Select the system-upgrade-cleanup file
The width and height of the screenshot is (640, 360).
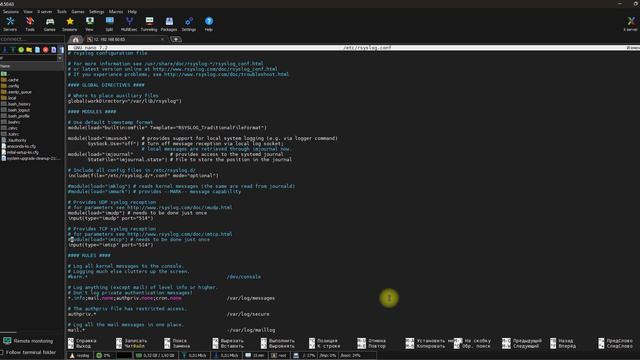click(x=31, y=158)
